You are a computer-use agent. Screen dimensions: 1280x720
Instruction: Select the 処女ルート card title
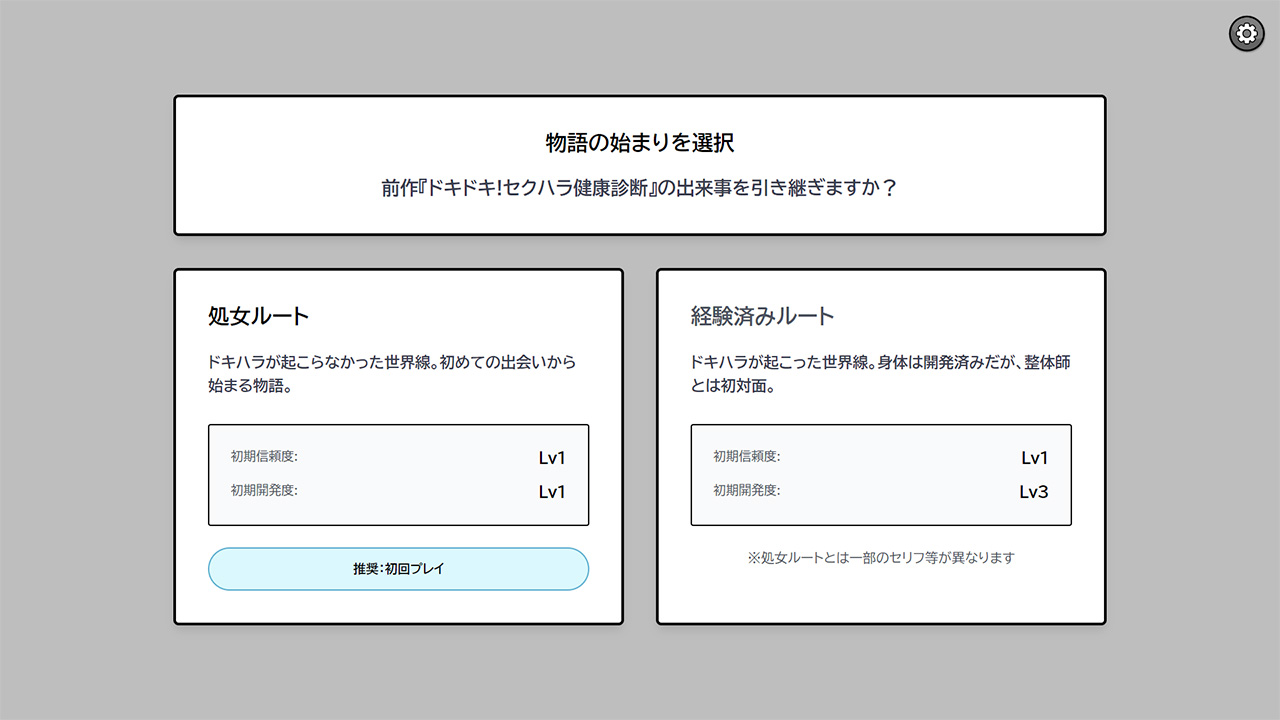tap(258, 316)
